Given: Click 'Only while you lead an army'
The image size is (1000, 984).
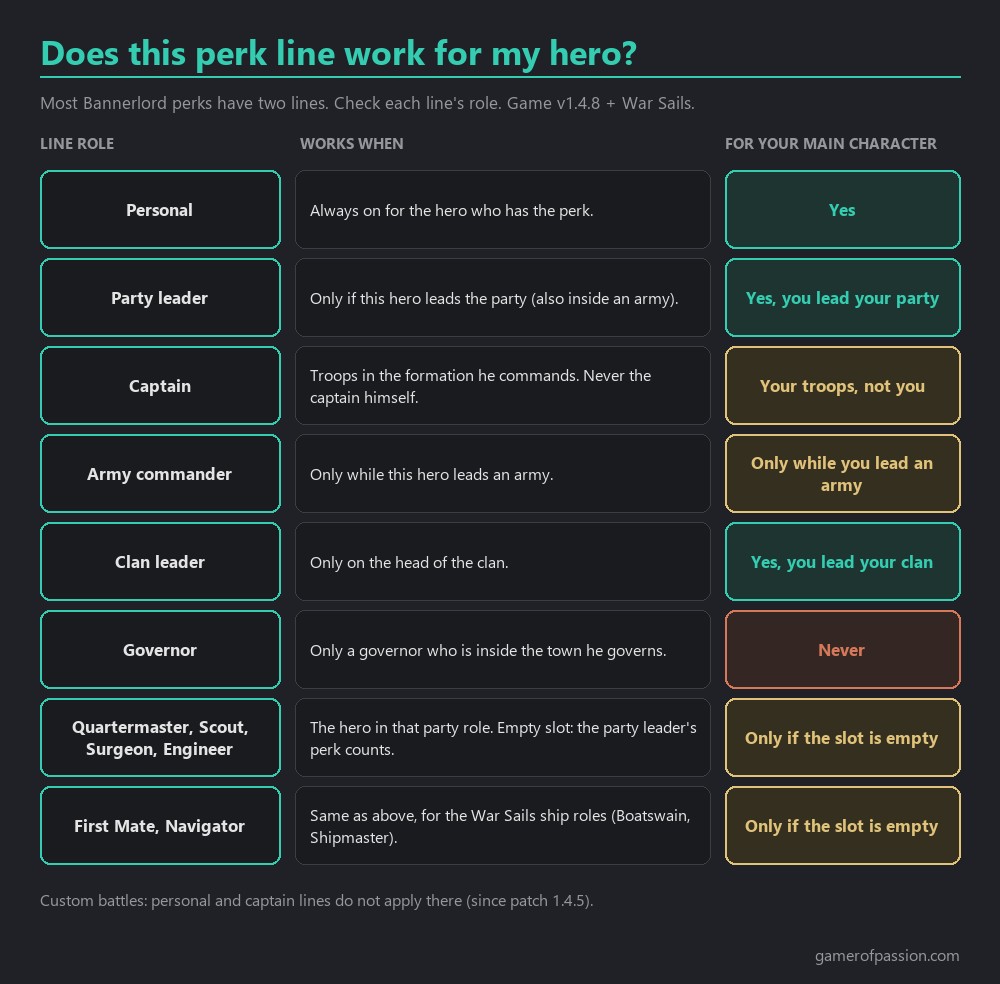Looking at the screenshot, I should [842, 474].
